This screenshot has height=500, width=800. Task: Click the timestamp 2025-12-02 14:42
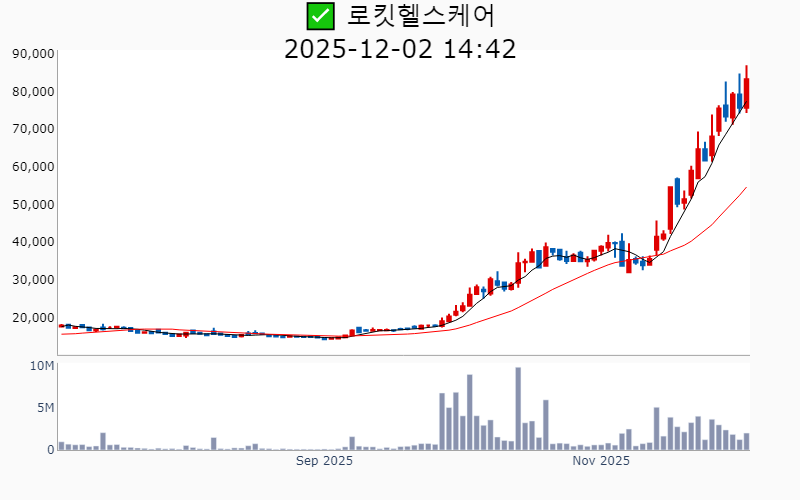pyautogui.click(x=400, y=48)
